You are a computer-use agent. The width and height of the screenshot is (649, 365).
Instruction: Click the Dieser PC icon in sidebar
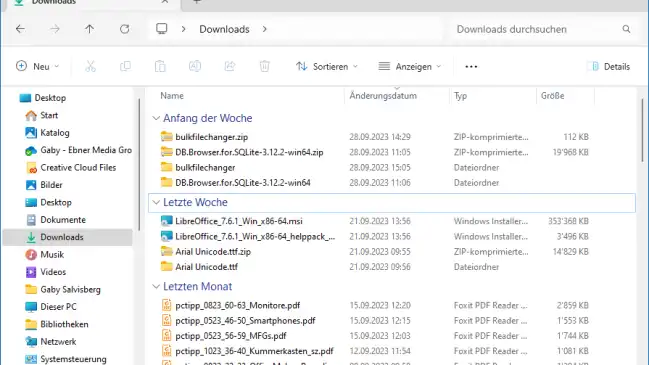31,307
